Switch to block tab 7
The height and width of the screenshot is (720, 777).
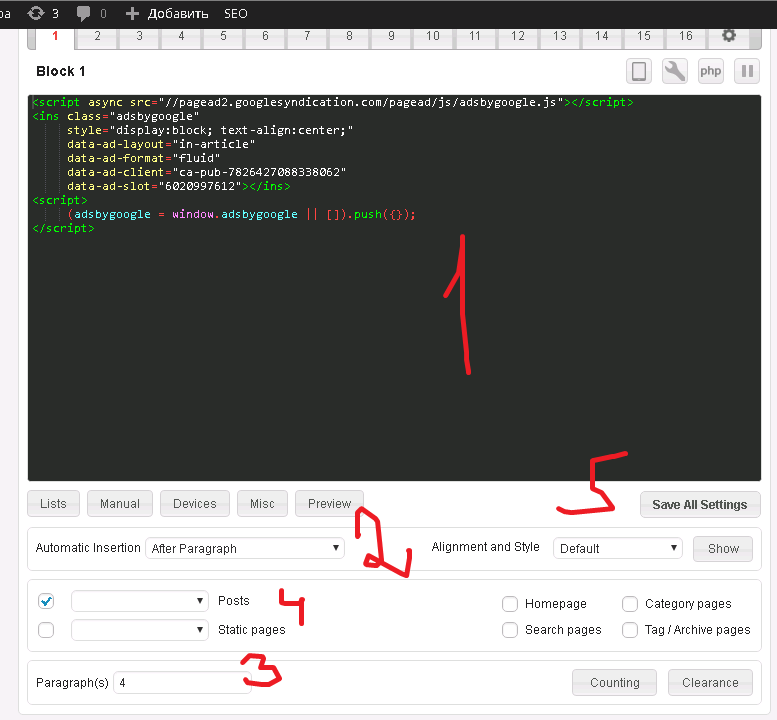pos(307,36)
